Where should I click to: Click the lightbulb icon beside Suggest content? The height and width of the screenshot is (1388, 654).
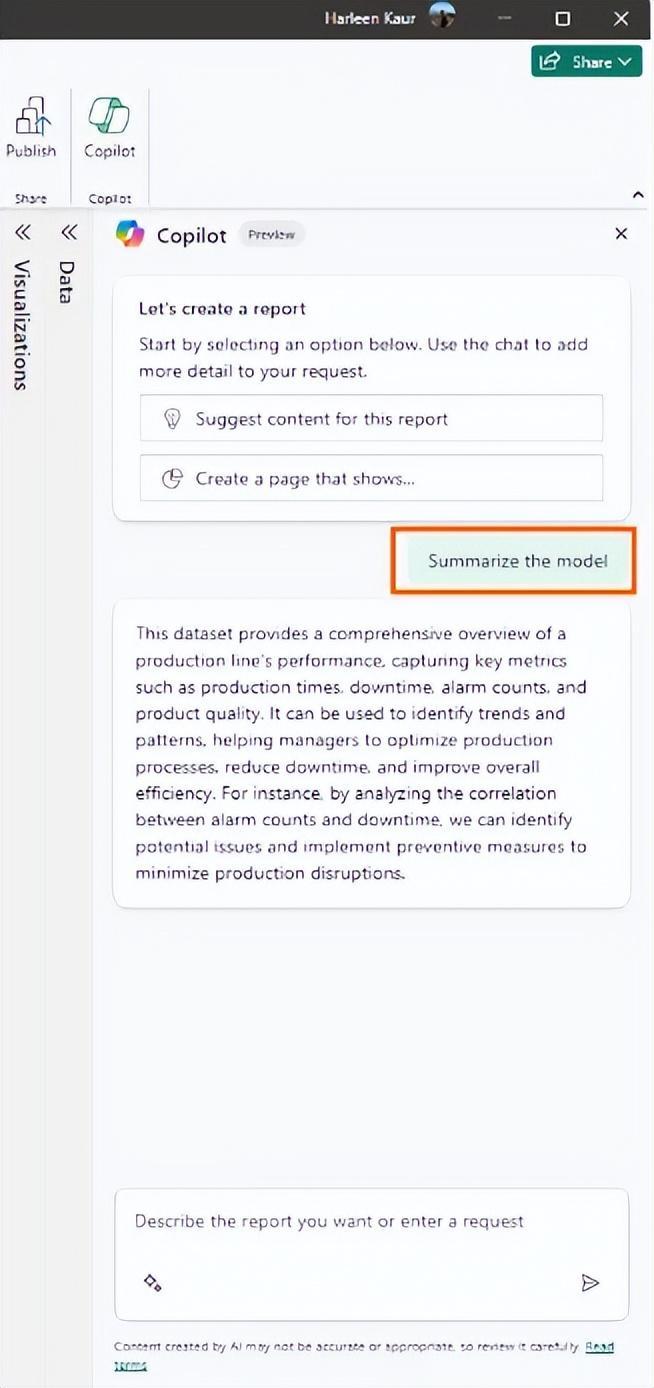tap(172, 419)
